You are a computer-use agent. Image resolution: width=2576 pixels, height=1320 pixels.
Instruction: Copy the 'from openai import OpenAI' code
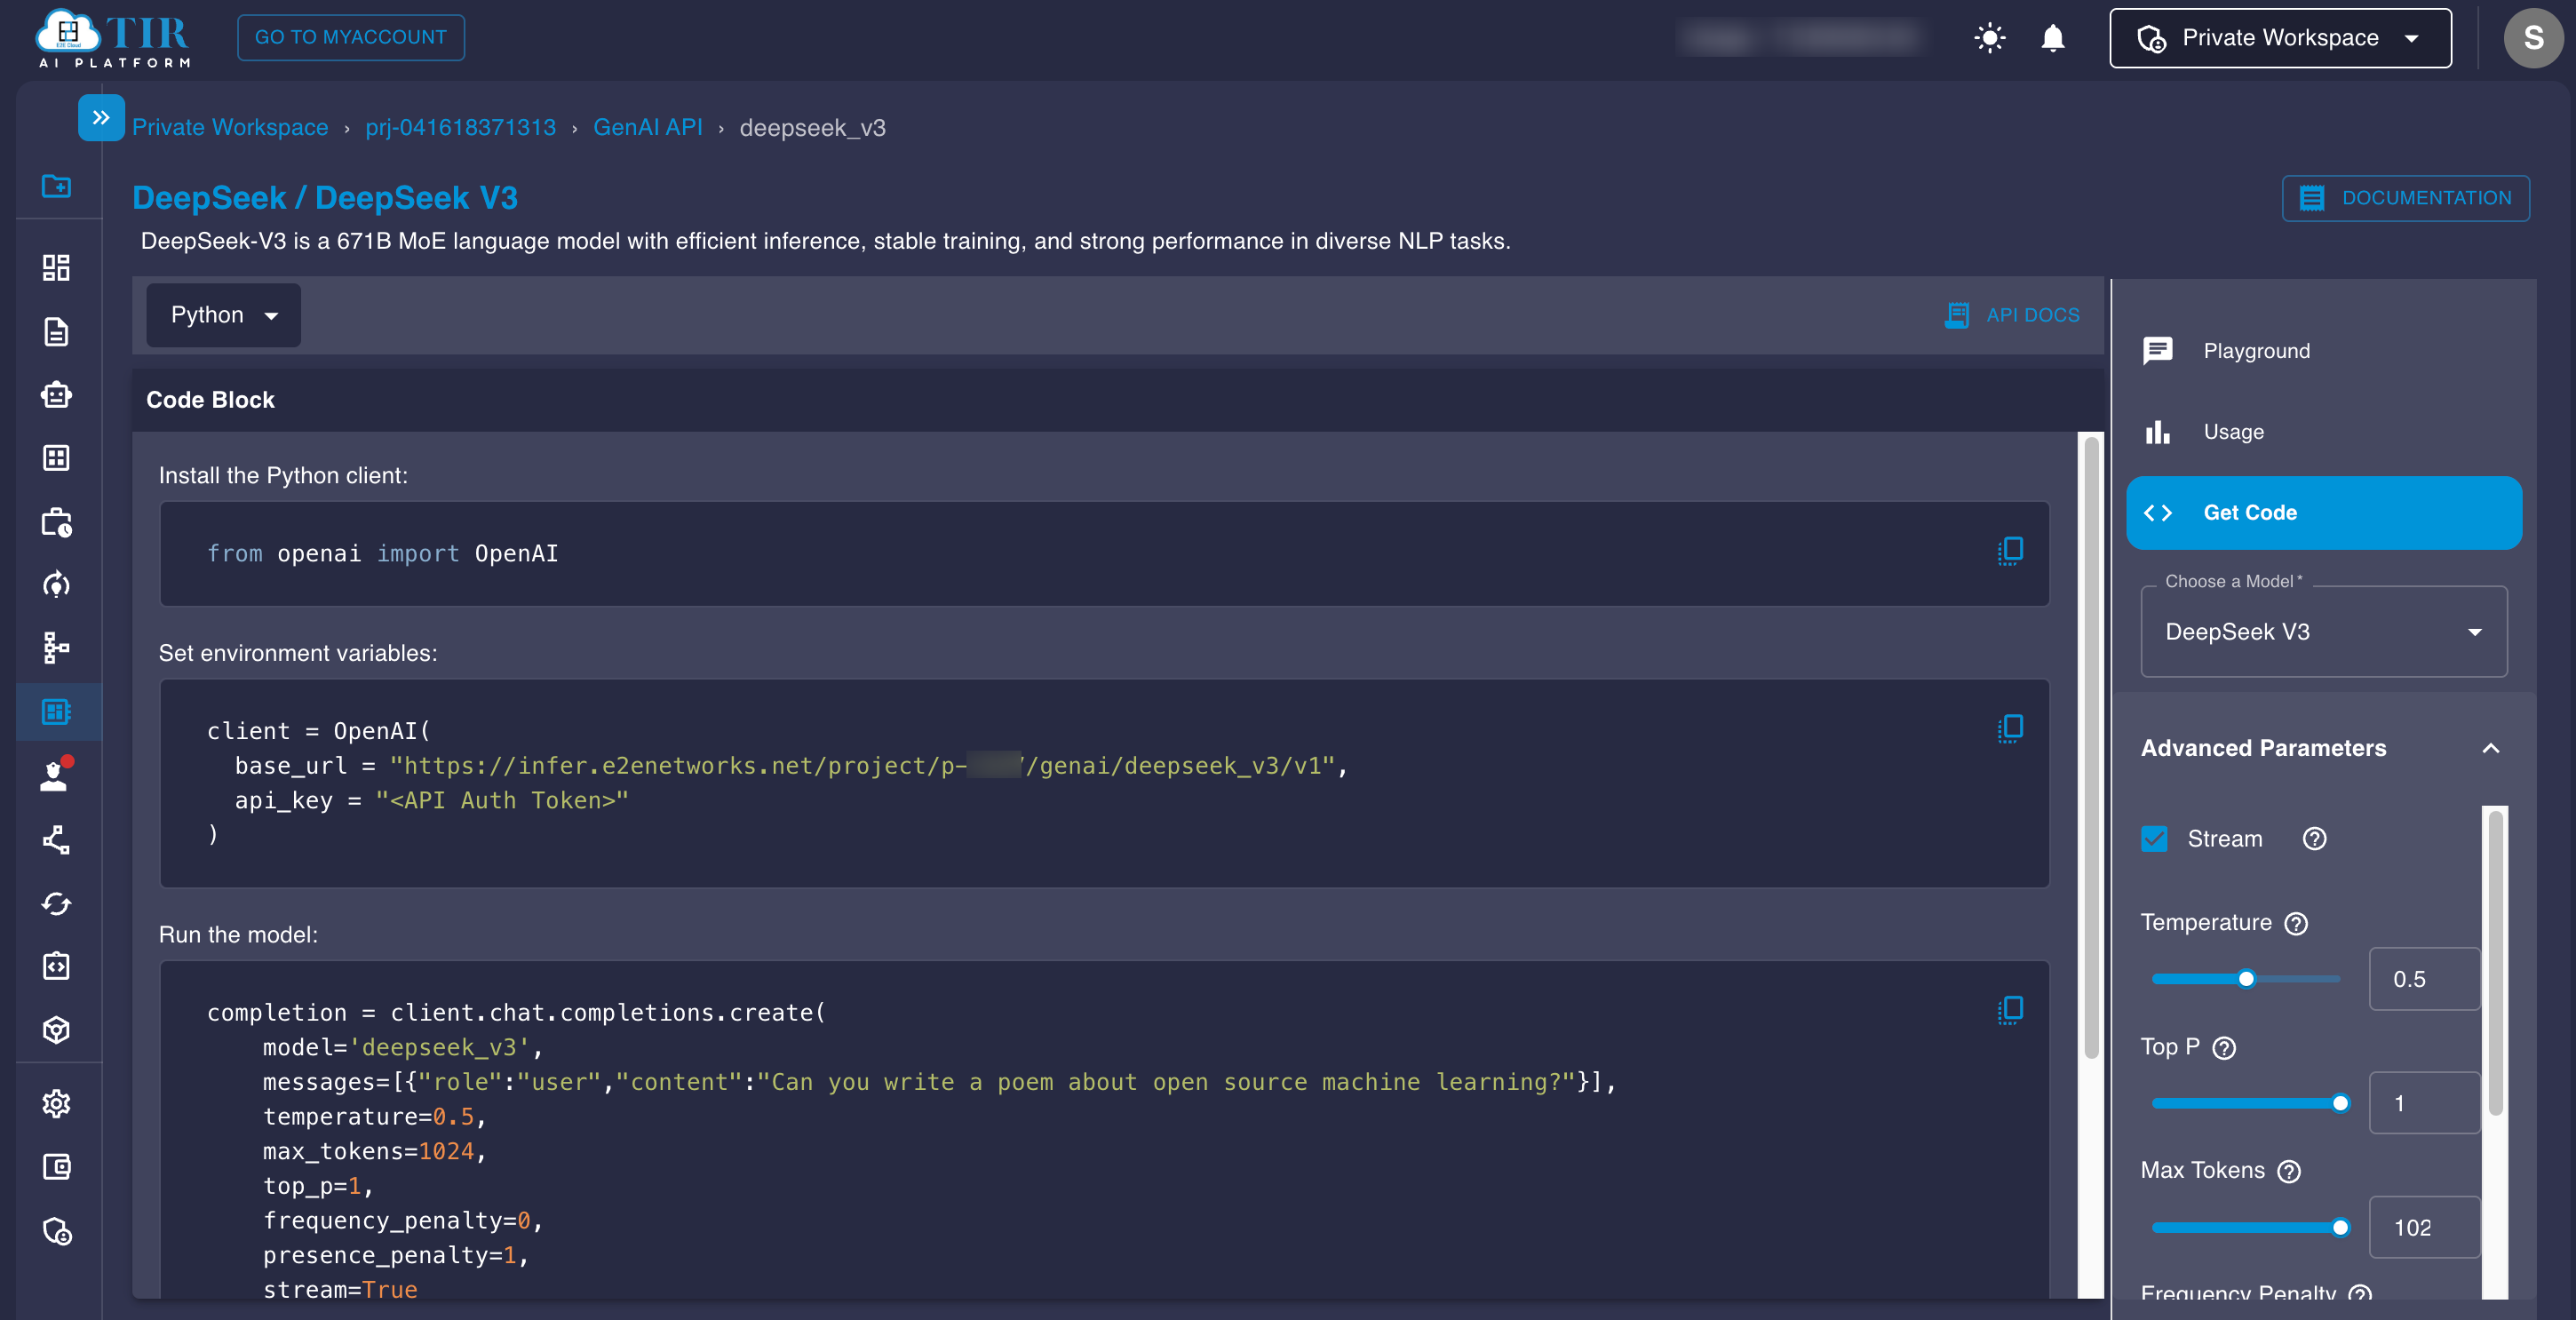click(x=2010, y=551)
